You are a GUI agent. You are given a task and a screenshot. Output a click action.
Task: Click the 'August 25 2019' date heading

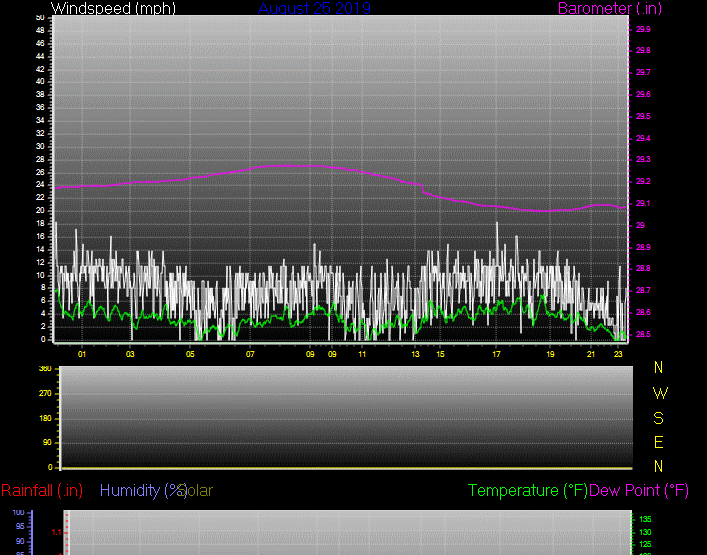pyautogui.click(x=314, y=8)
